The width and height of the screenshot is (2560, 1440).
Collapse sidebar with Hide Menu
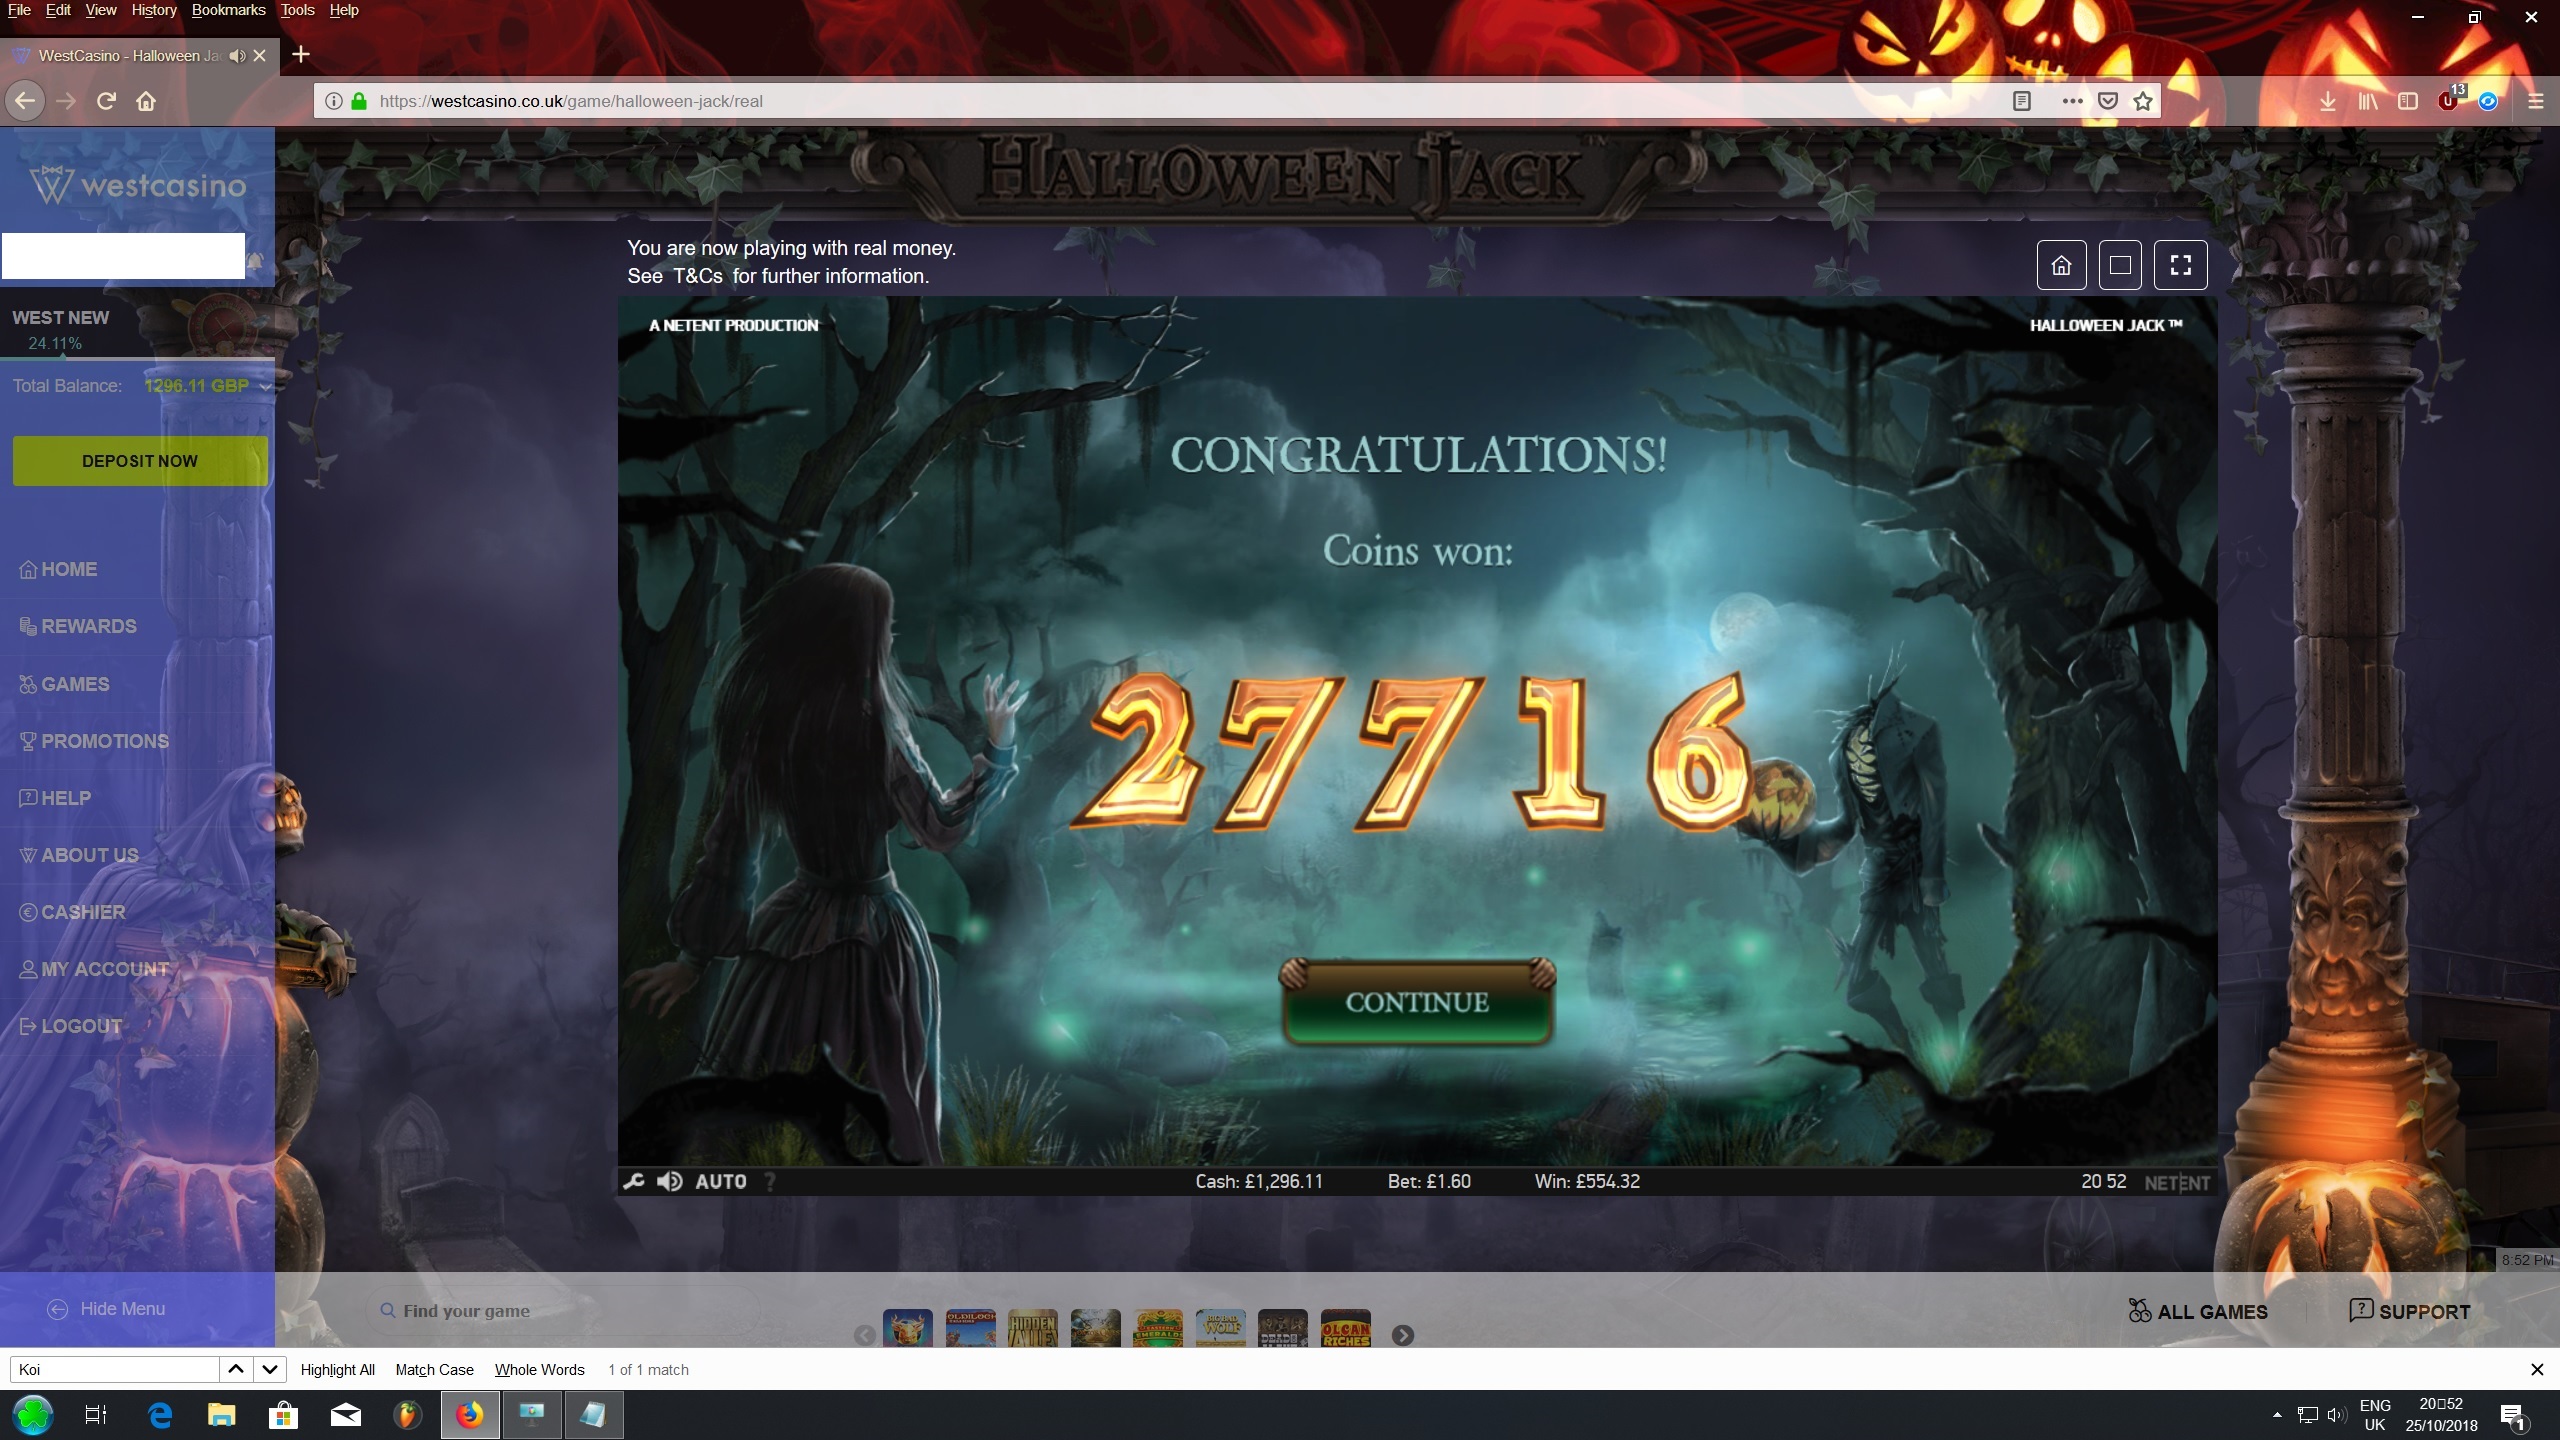click(107, 1309)
